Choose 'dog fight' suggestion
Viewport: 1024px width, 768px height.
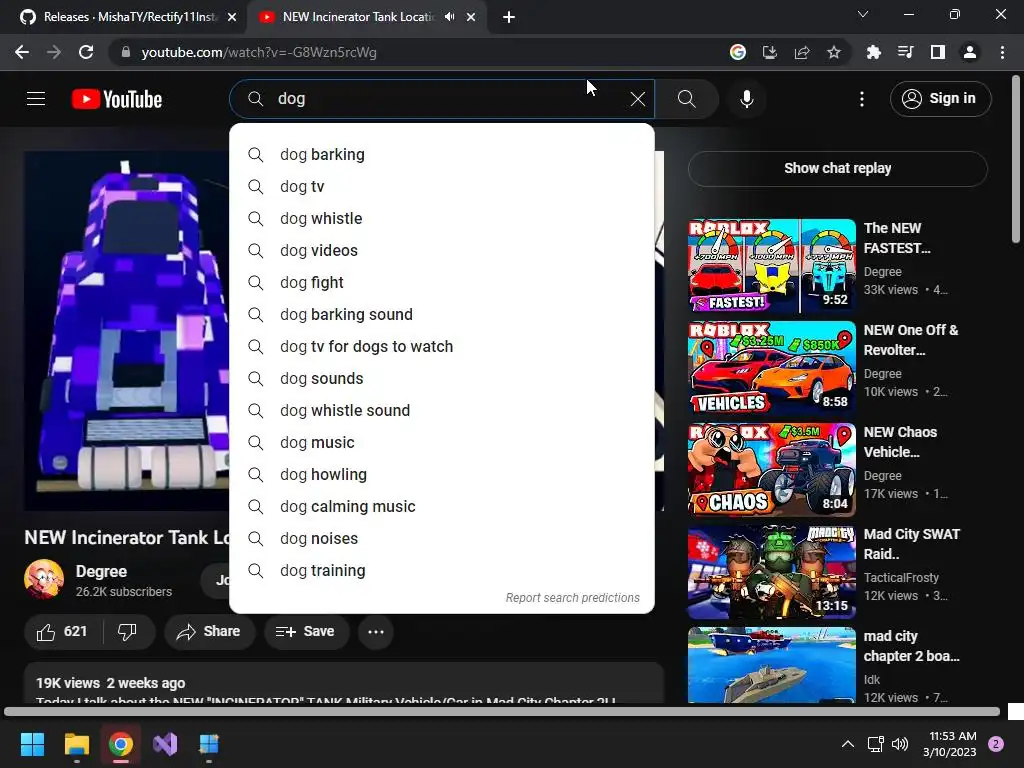(x=441, y=283)
